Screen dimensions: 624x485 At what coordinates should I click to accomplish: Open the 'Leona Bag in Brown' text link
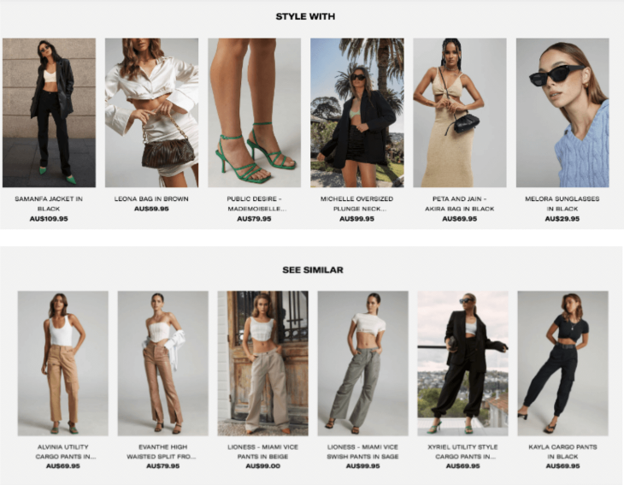pyautogui.click(x=152, y=199)
